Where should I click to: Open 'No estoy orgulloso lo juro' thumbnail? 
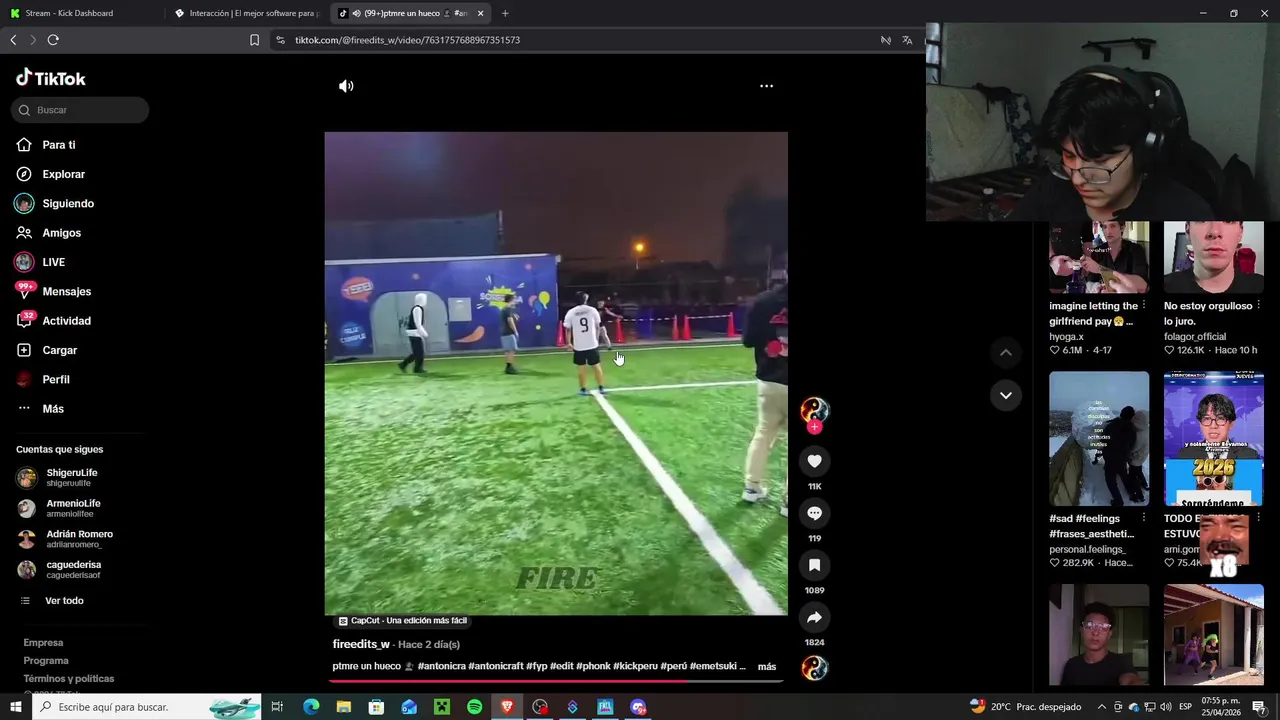pyautogui.click(x=1214, y=258)
